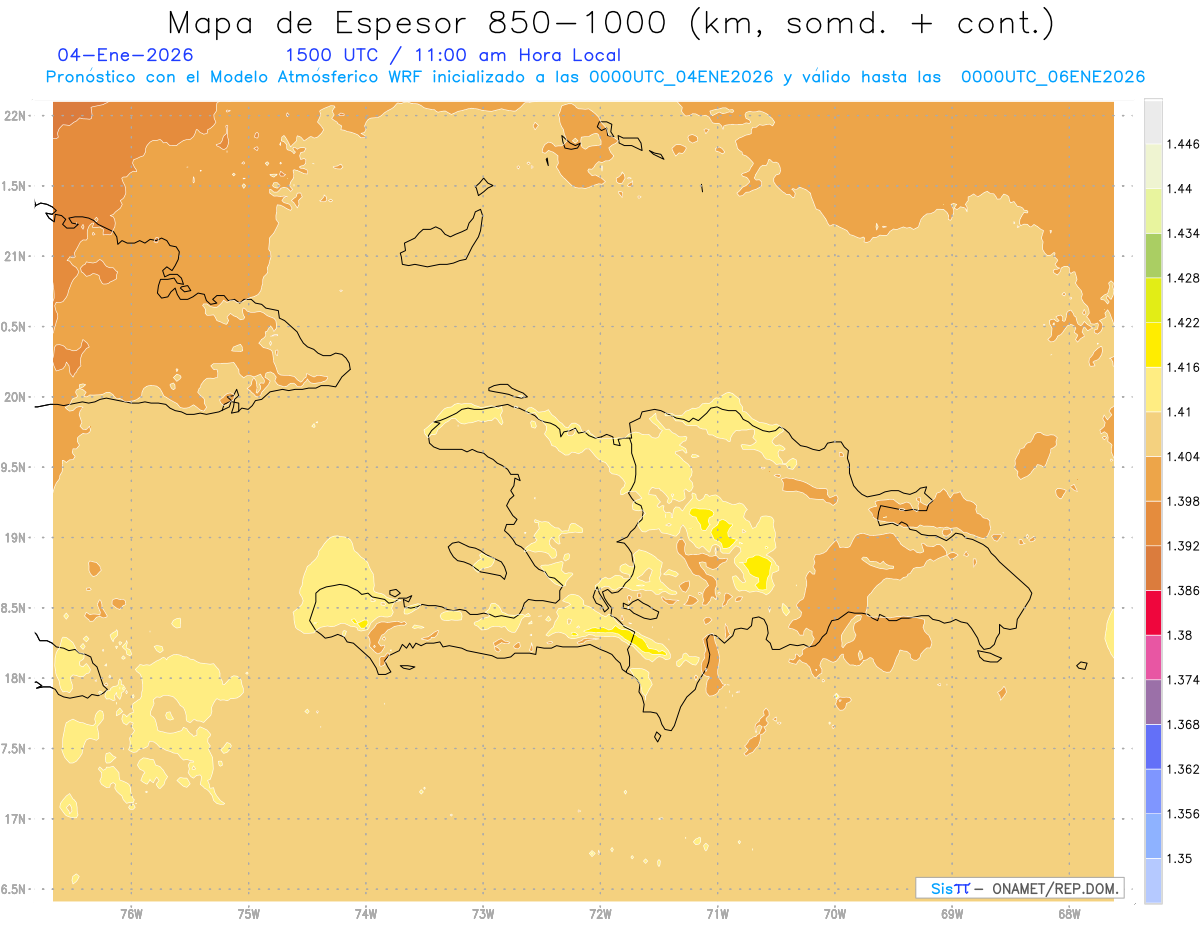Click the time text '1500 UTC / 11:00 am Hora Local'
The width and height of the screenshot is (1200, 927).
click(453, 55)
